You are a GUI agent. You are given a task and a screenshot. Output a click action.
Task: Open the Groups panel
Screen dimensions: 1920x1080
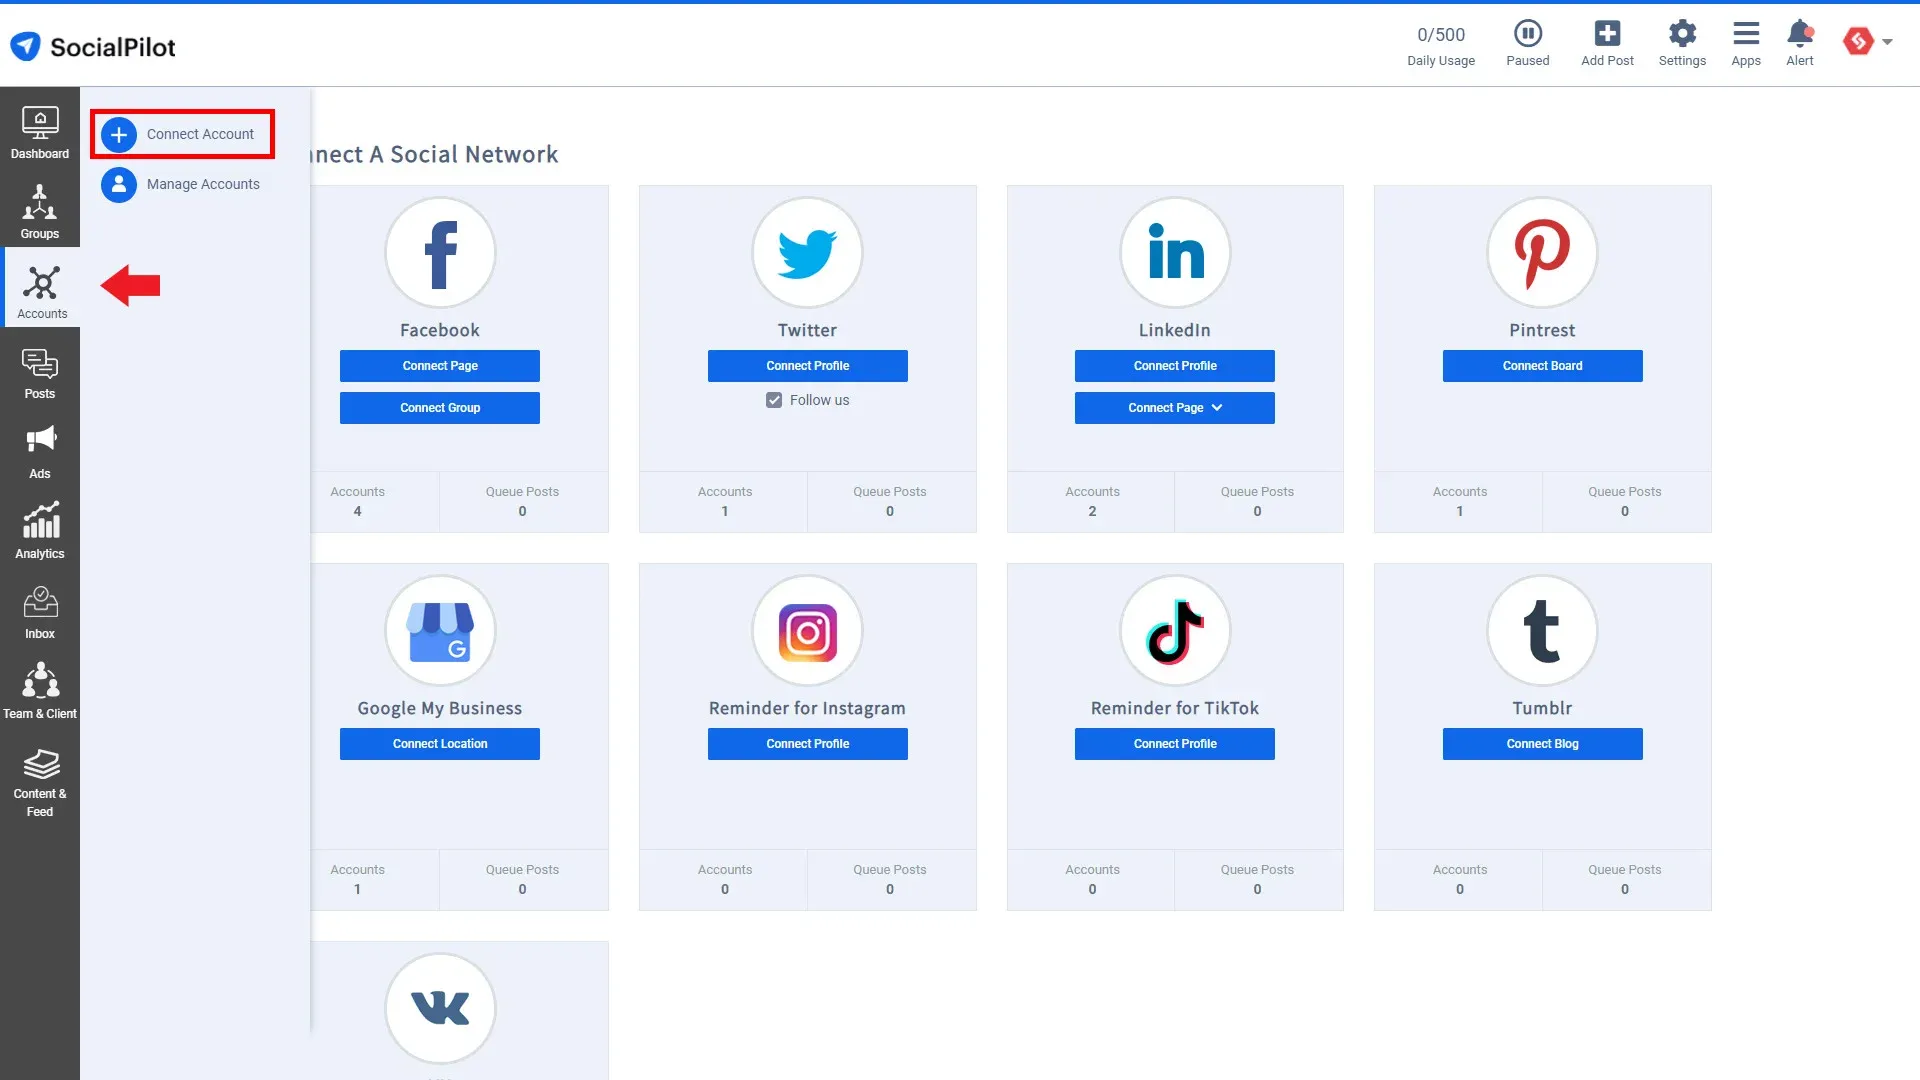click(40, 211)
